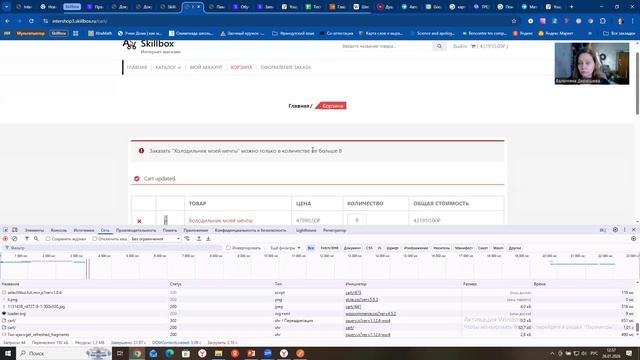Show hidden system tray icons chevron
This screenshot has width=640, height=360.
pos(552,353)
